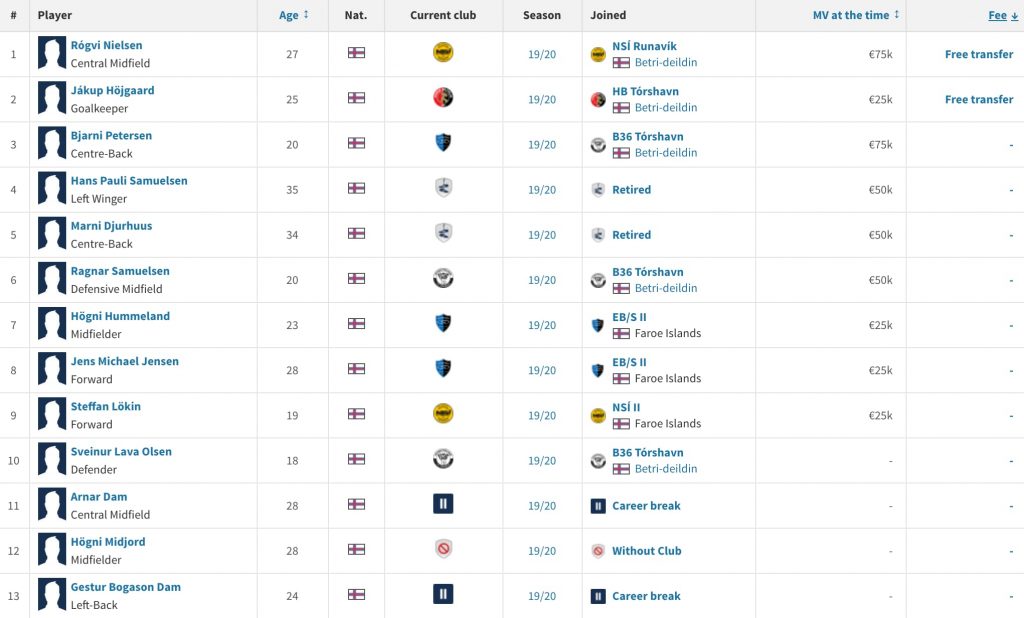The height and width of the screenshot is (618, 1024).
Task: Open Betri-deildin league link under HB Tórshavn
Action: click(665, 108)
